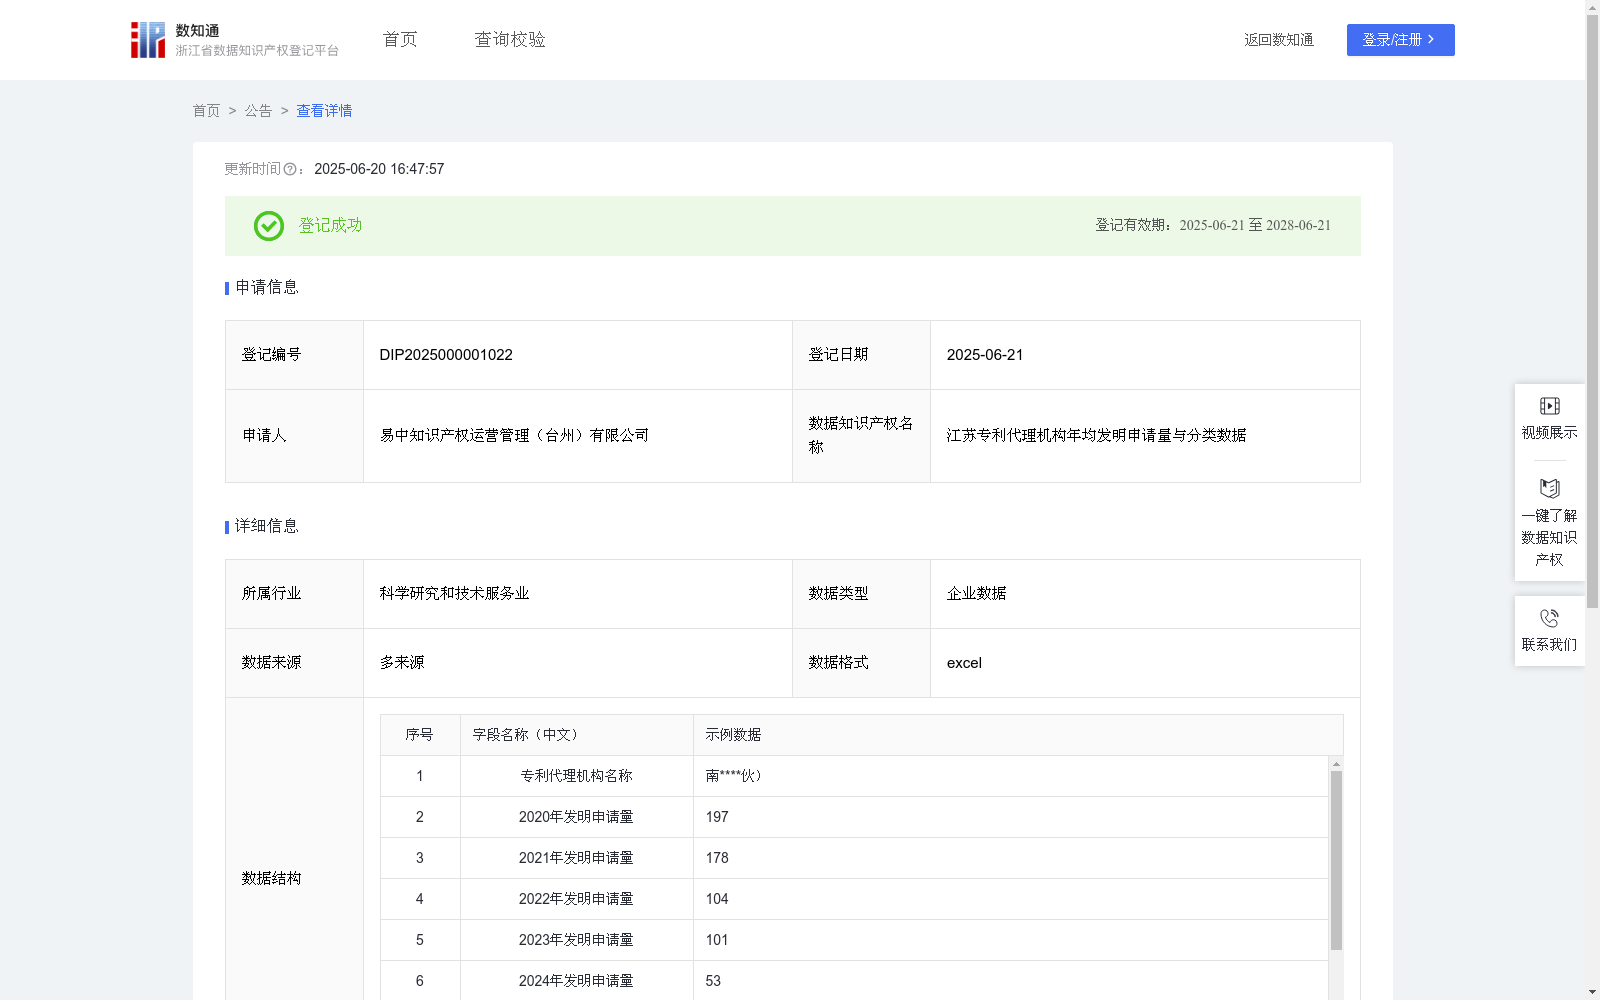Click the 数知通 platform logo

pos(234,40)
